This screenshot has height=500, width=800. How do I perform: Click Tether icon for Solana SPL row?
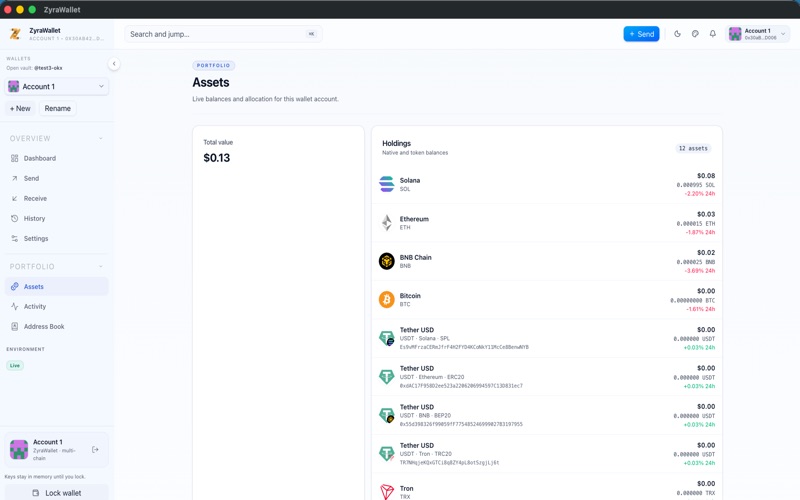(x=386, y=338)
